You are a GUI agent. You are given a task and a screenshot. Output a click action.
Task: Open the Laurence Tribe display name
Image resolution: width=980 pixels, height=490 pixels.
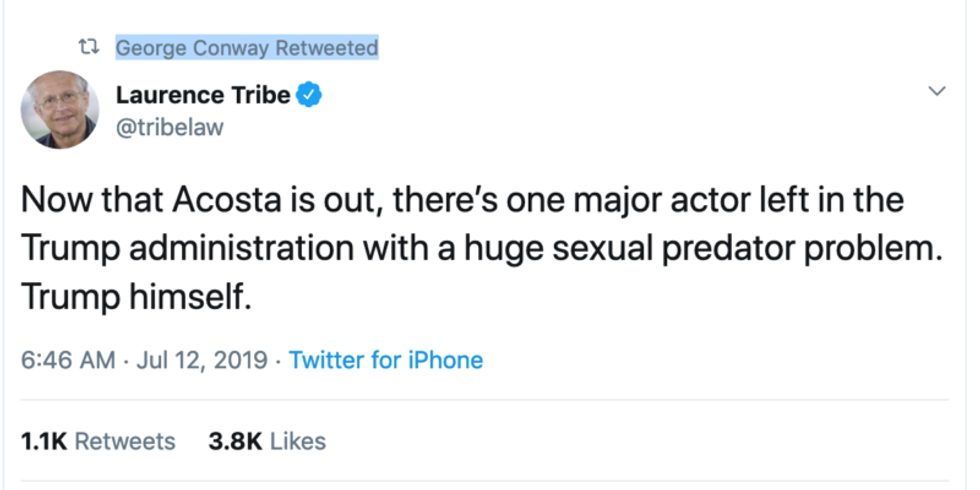(203, 95)
